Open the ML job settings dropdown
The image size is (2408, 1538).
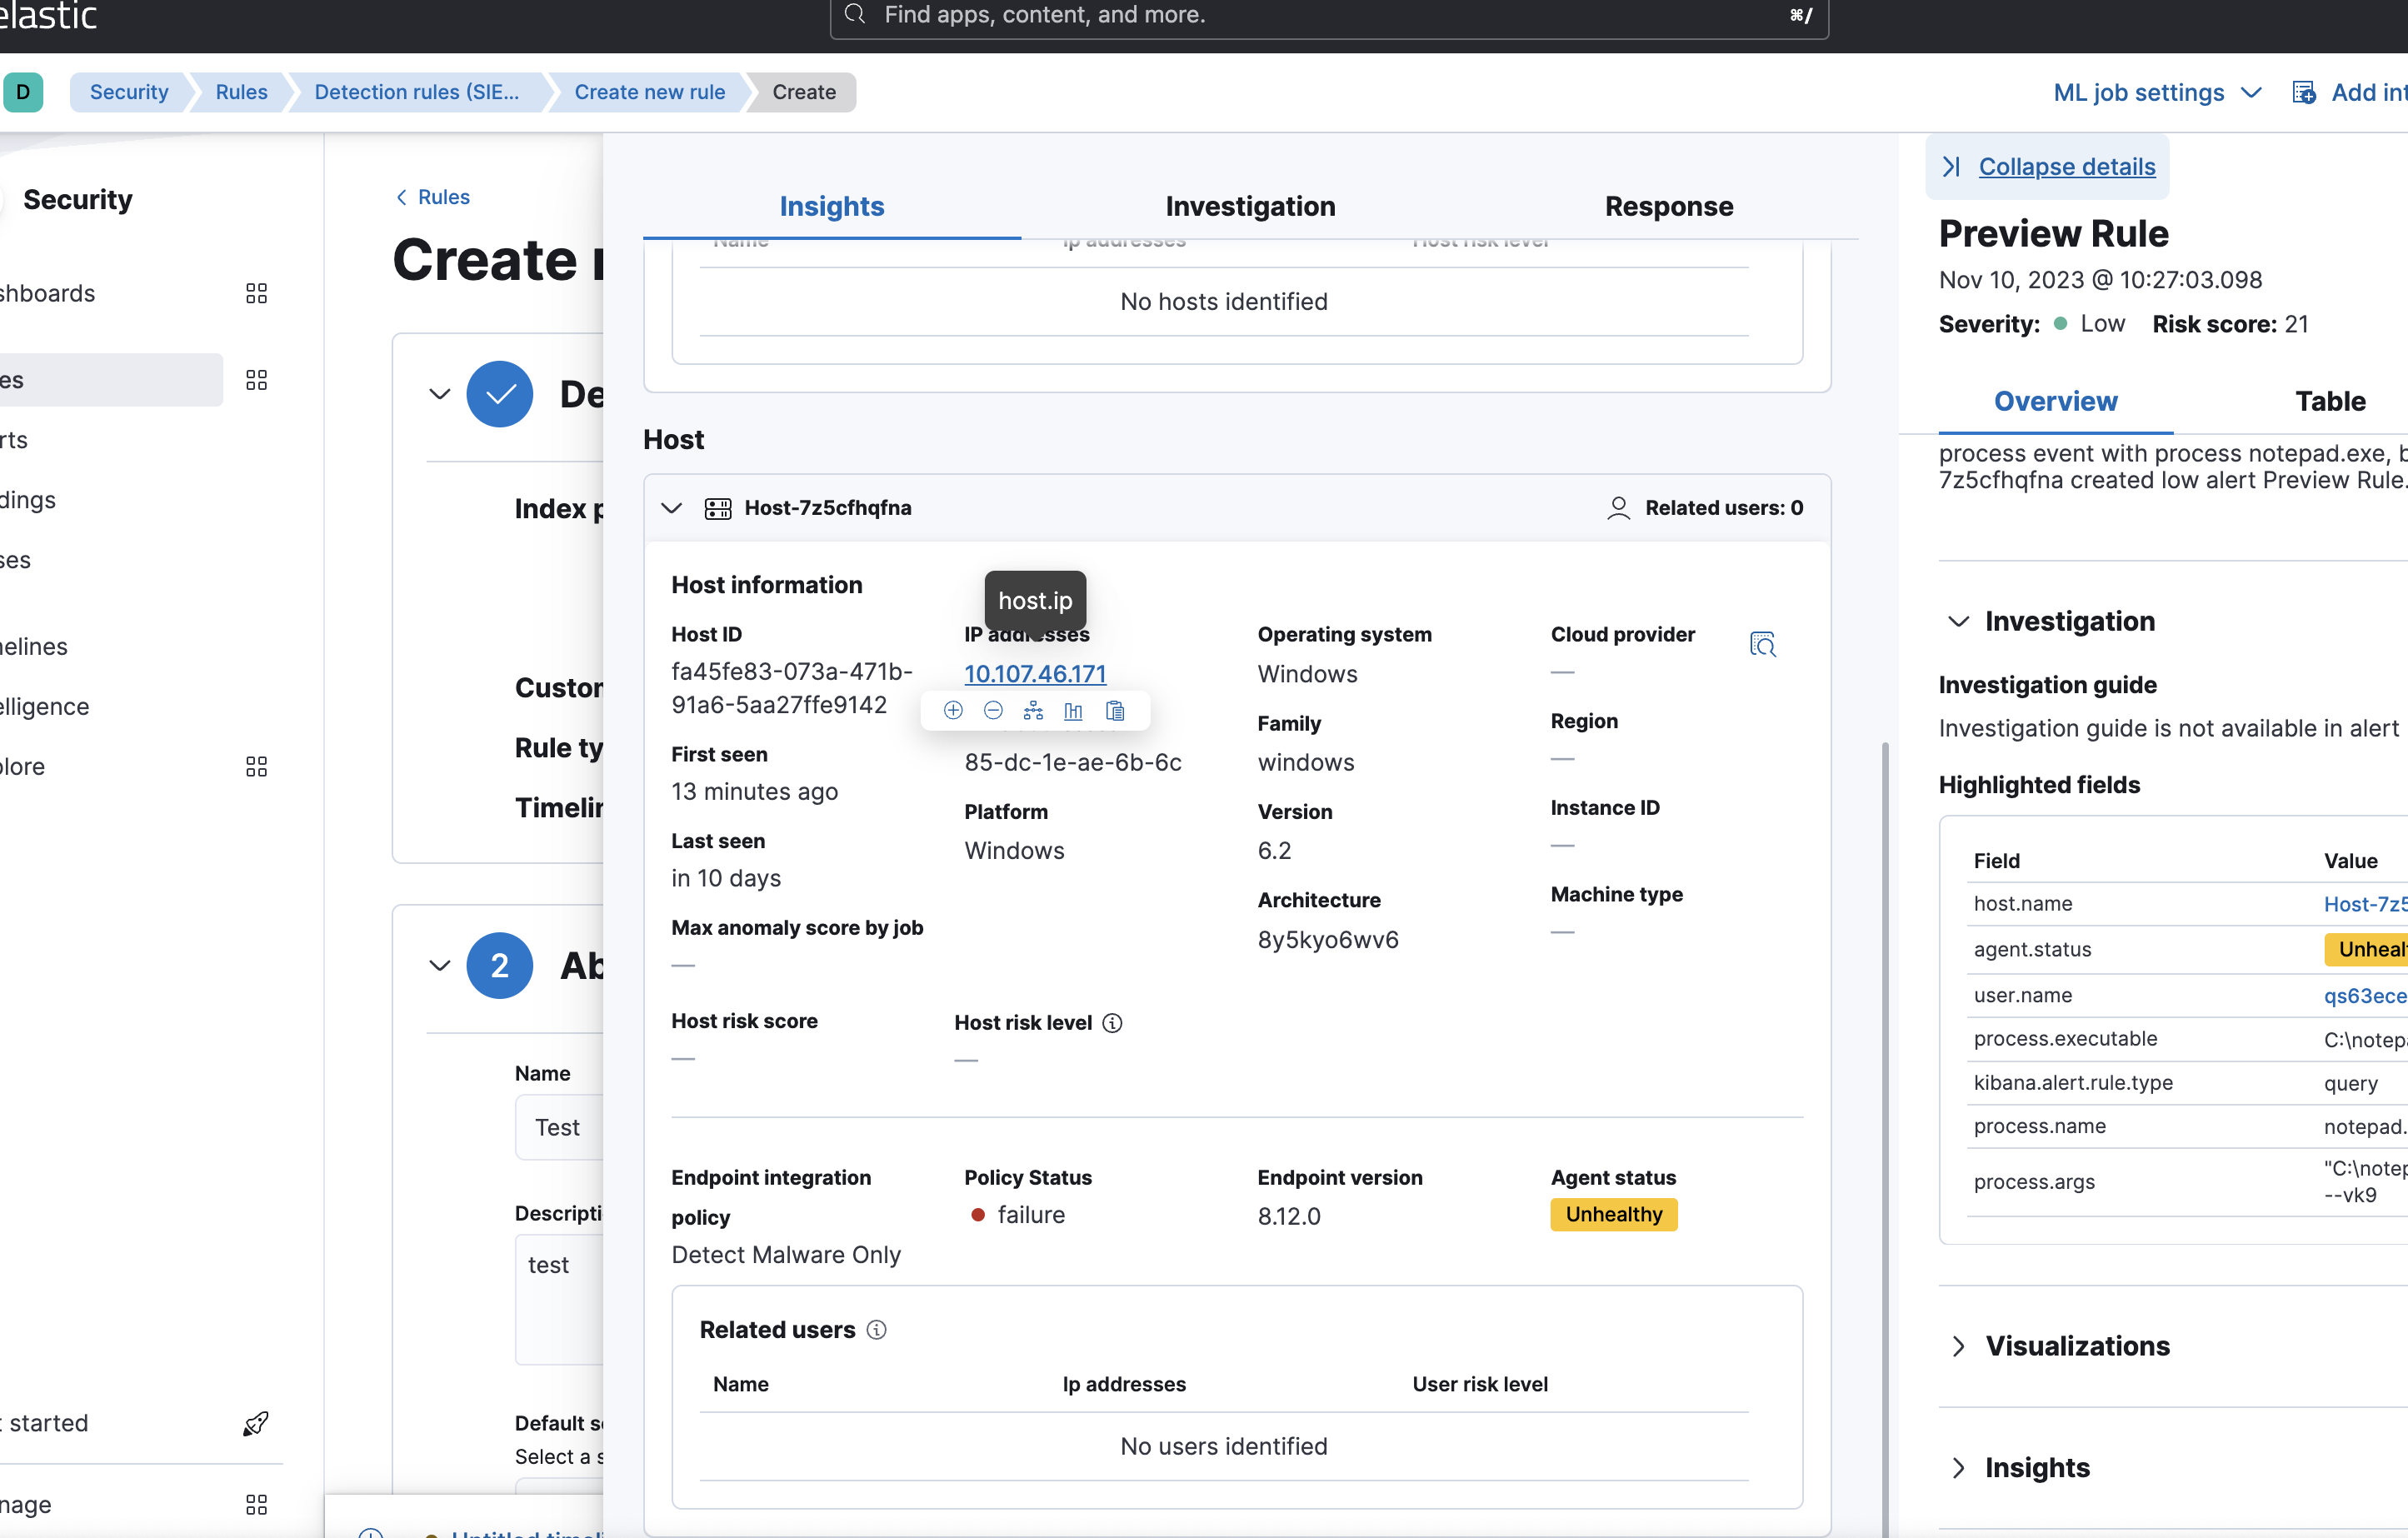coord(2156,92)
